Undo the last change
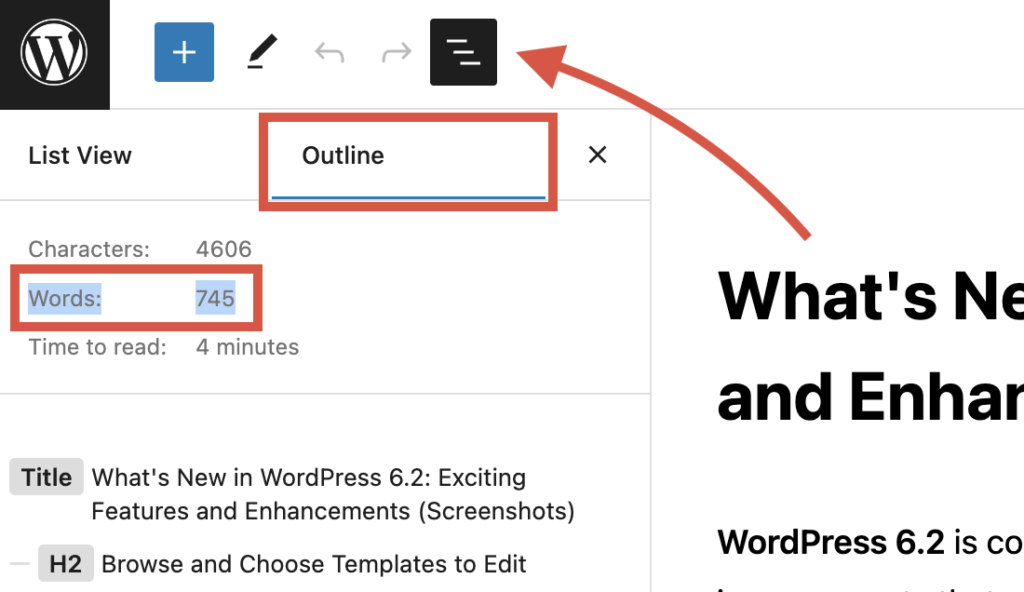This screenshot has width=1024, height=592. (x=329, y=53)
